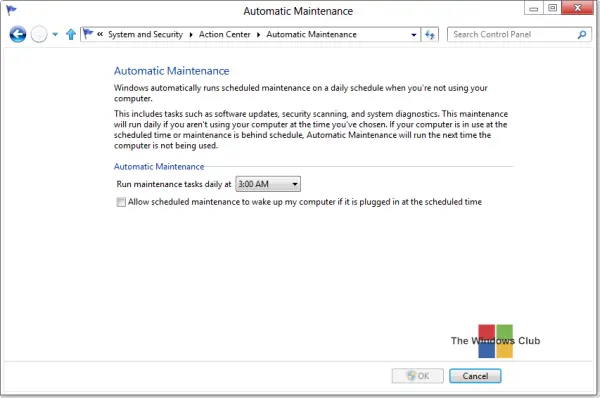Viewport: 600px width, 398px height.
Task: Click the greyed Forward navigation arrow
Action: coord(39,34)
